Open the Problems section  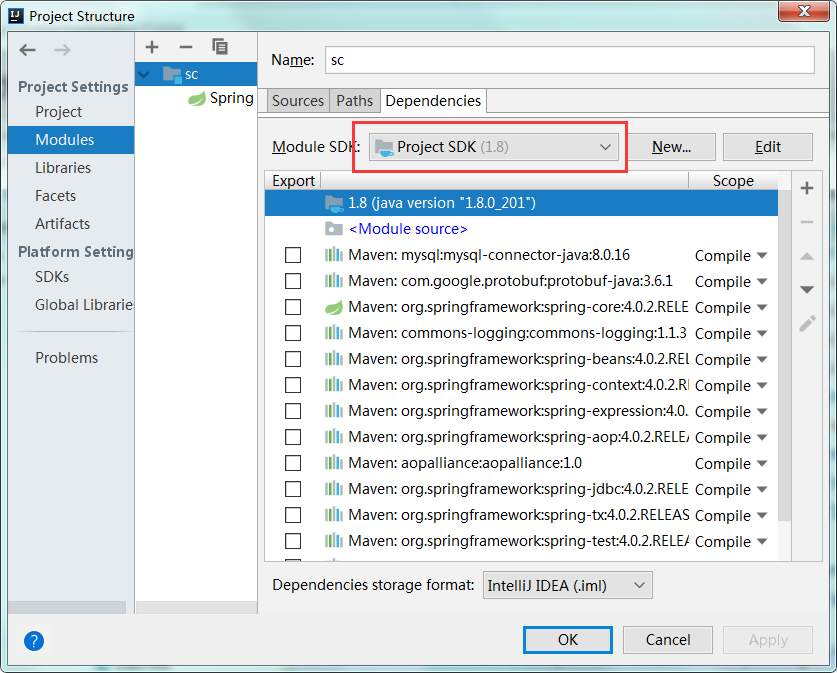[x=66, y=358]
